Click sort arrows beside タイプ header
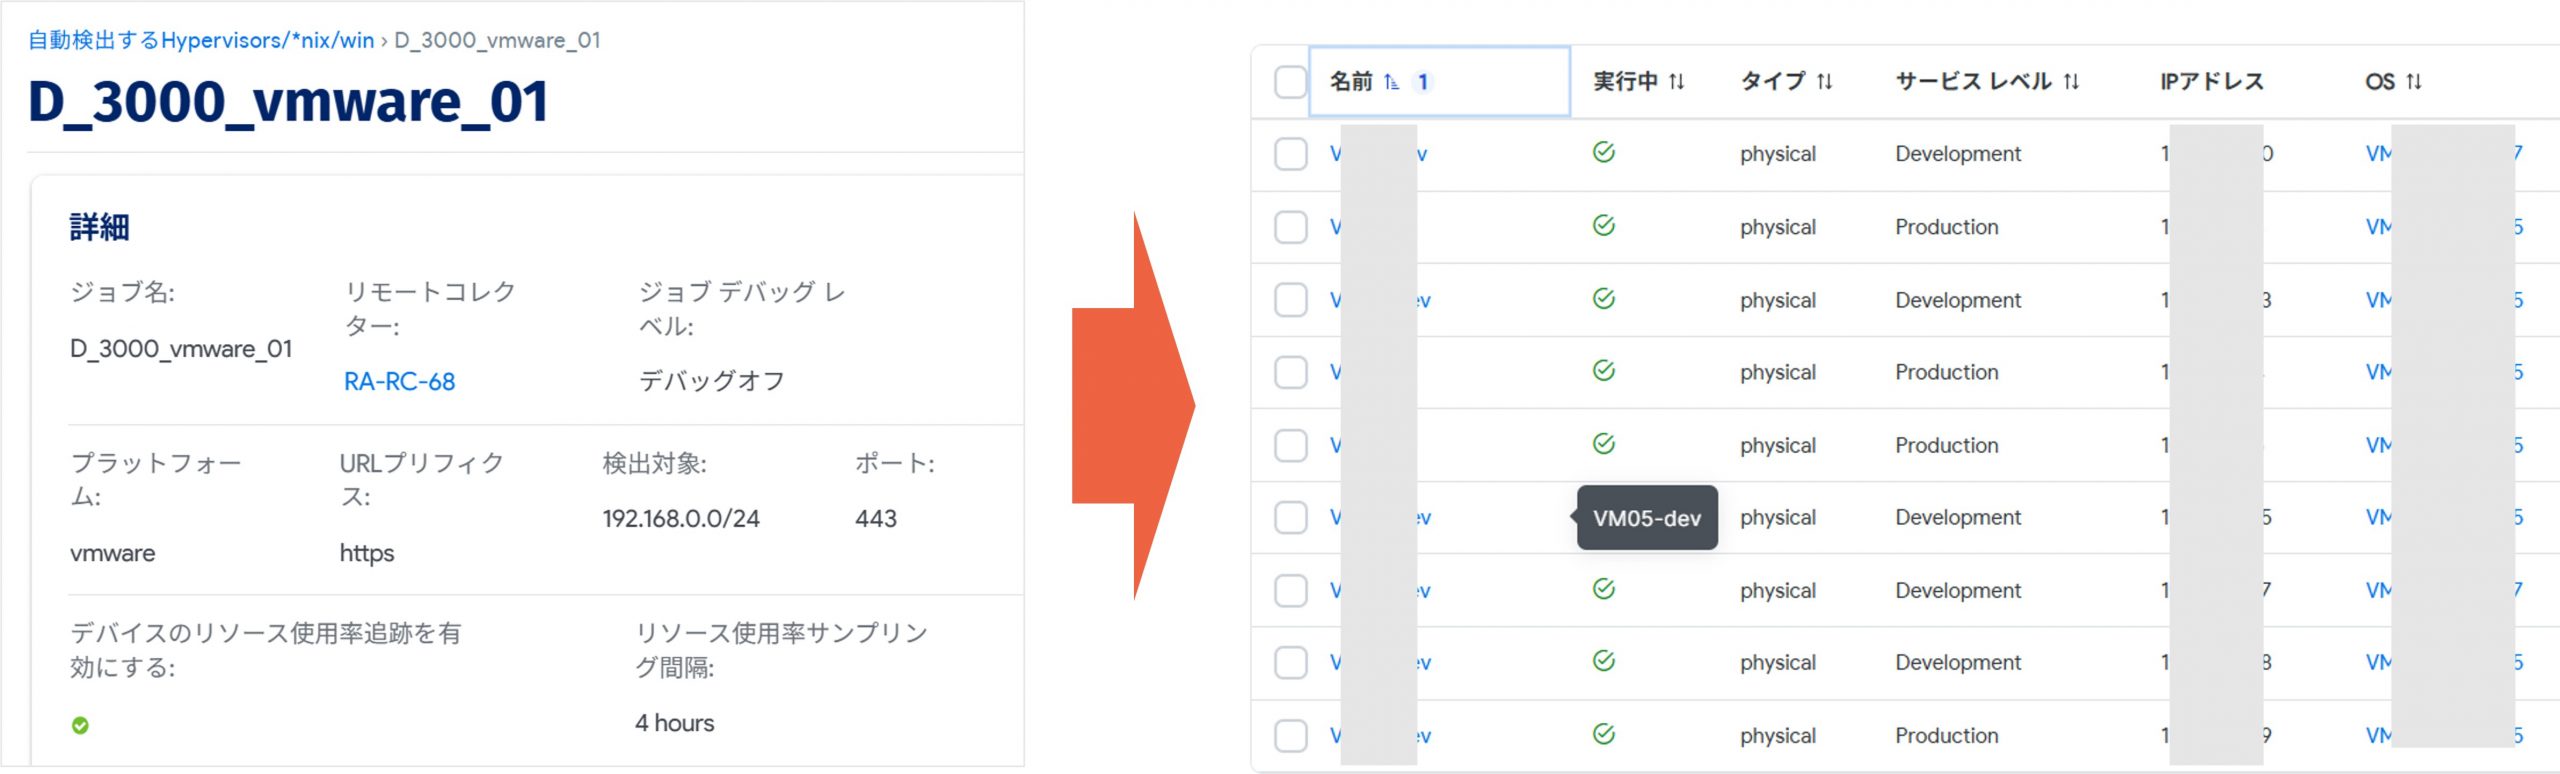Viewport: 2560px width, 774px height. point(1824,82)
